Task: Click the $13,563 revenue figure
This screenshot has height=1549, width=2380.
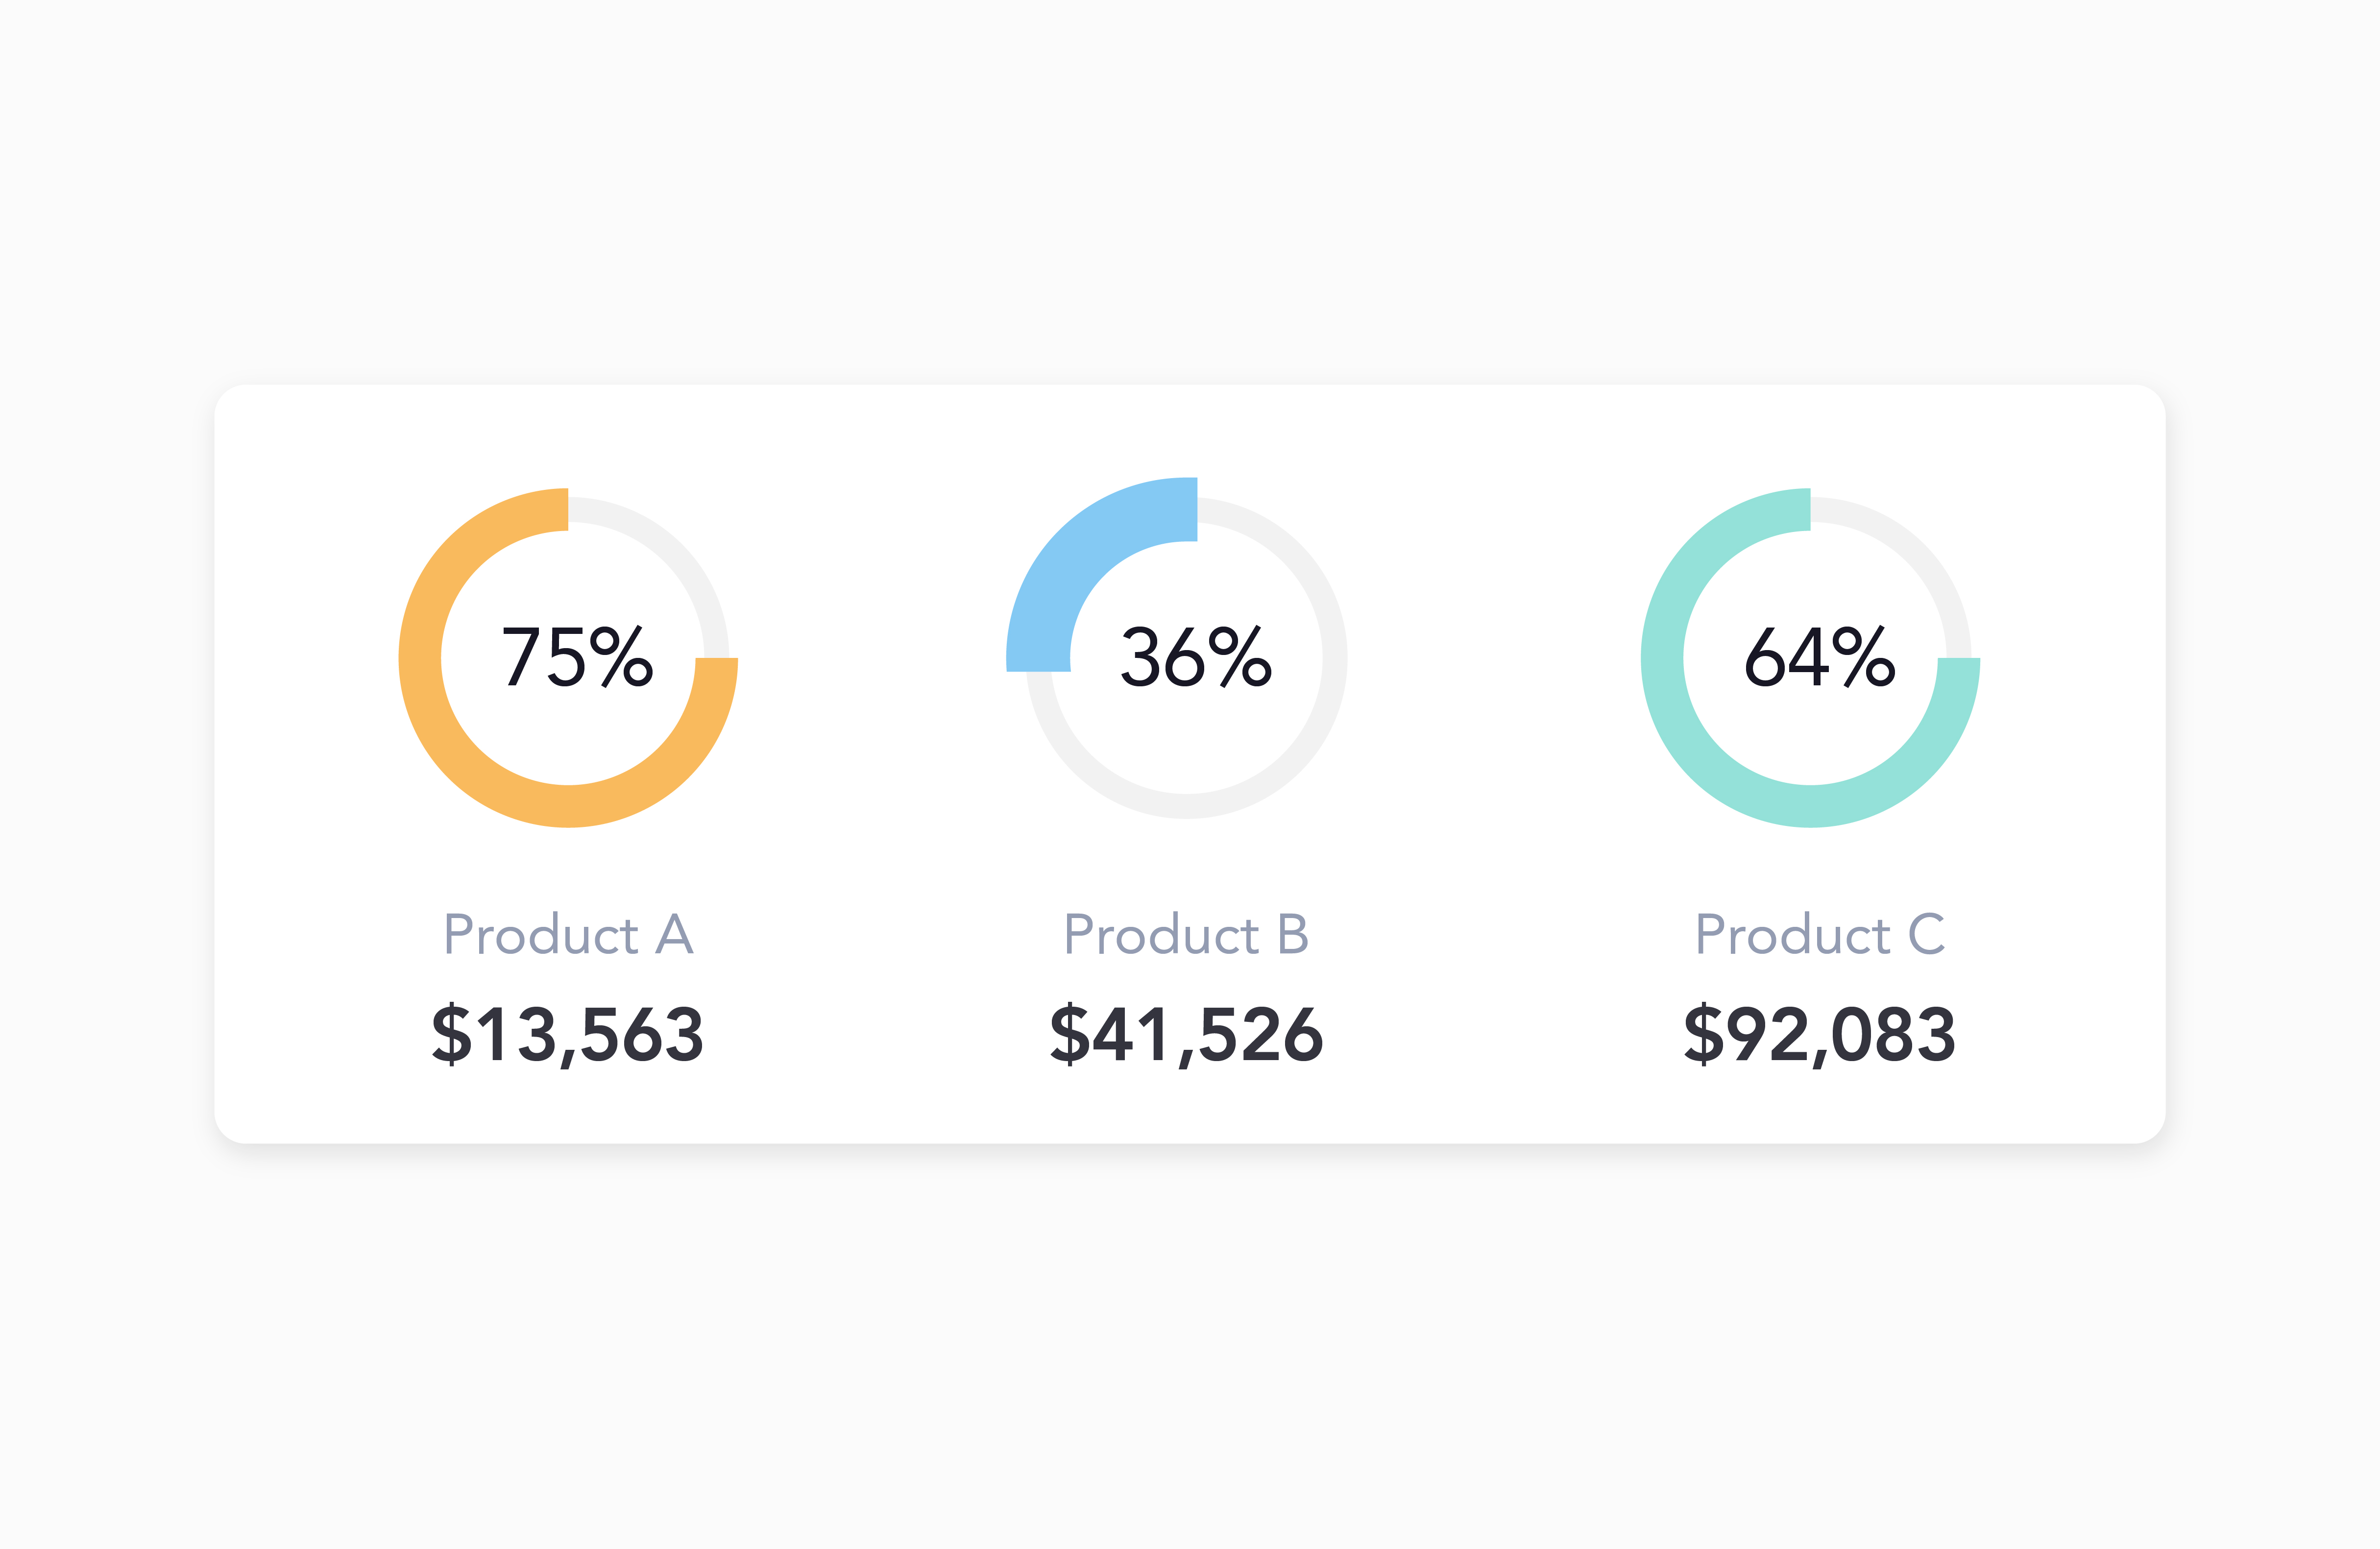Action: coord(568,1034)
